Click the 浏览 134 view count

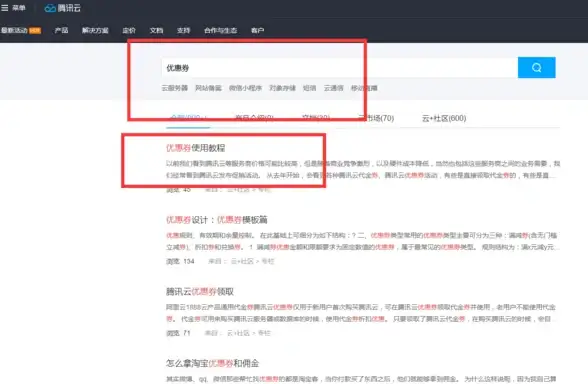180,261
